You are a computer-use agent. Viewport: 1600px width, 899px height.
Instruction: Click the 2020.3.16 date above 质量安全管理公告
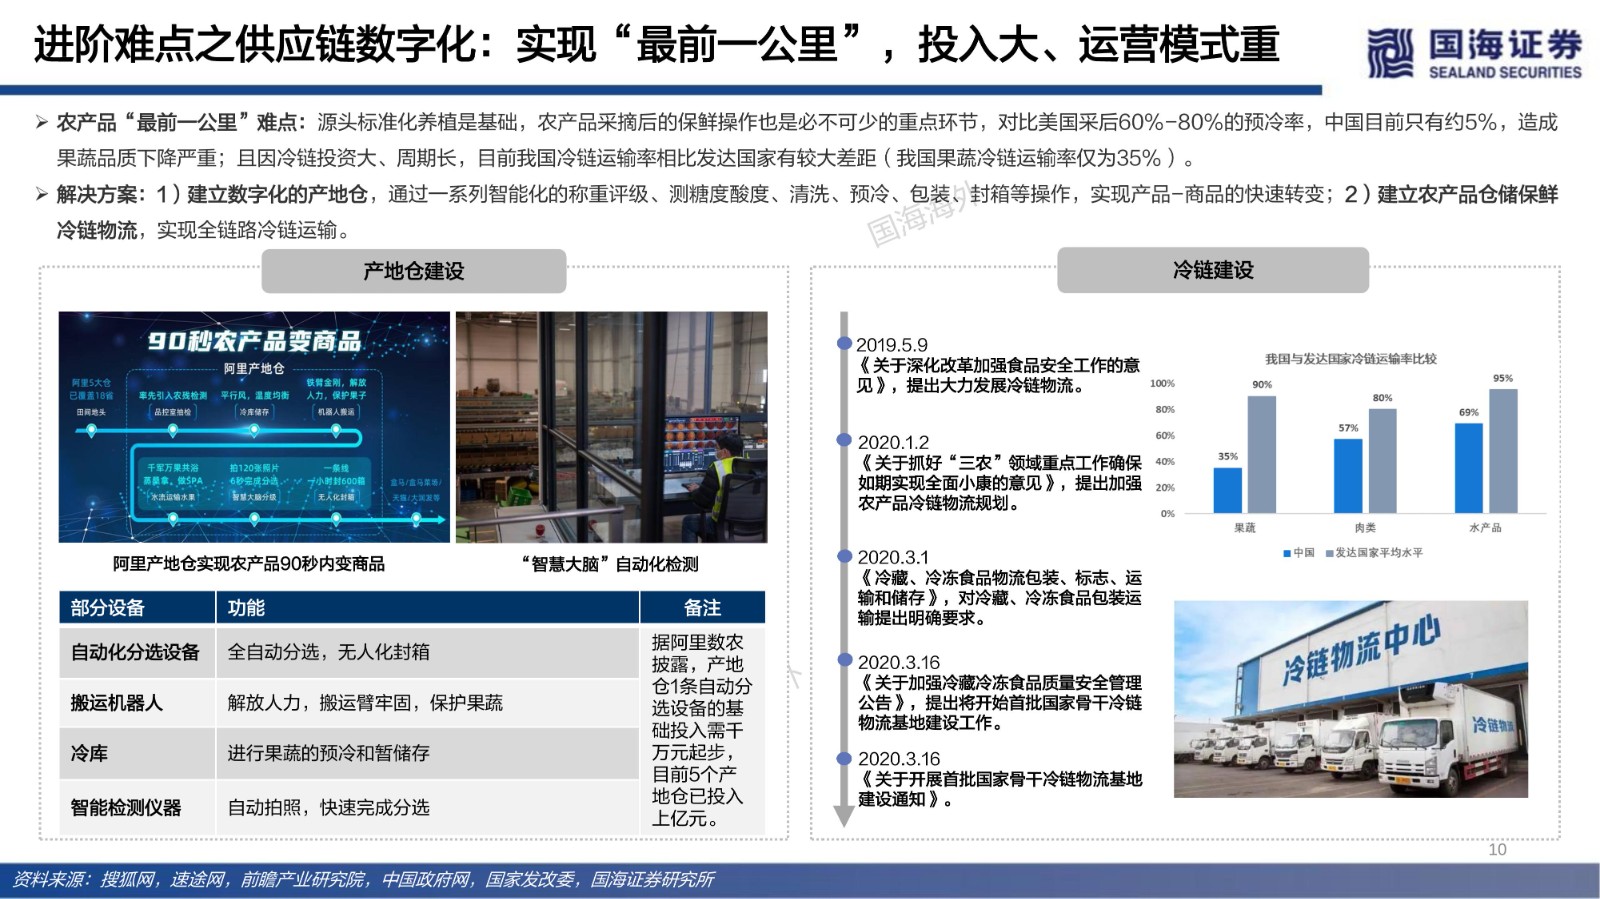(899, 662)
